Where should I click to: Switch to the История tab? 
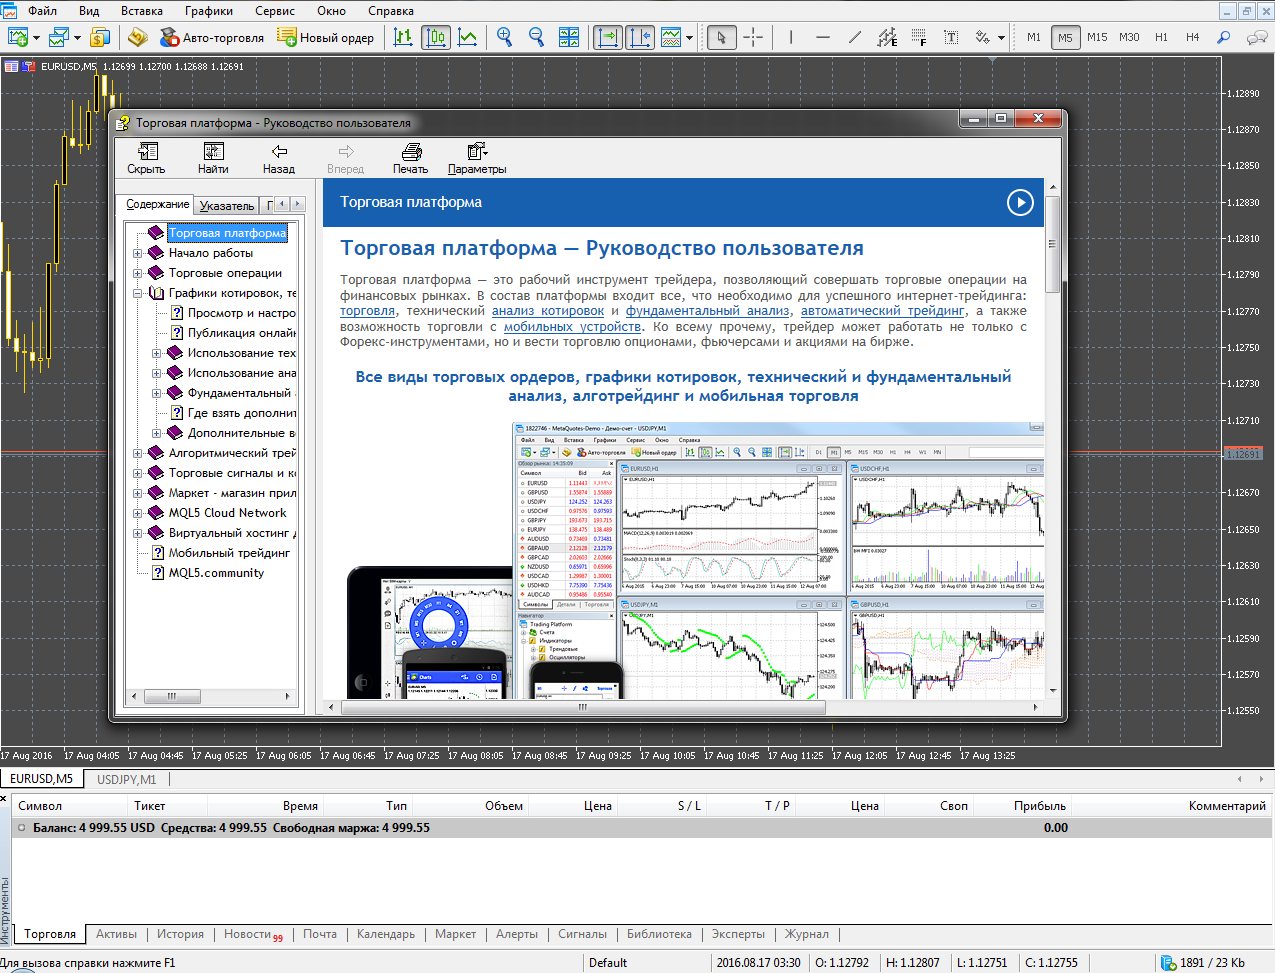(180, 934)
